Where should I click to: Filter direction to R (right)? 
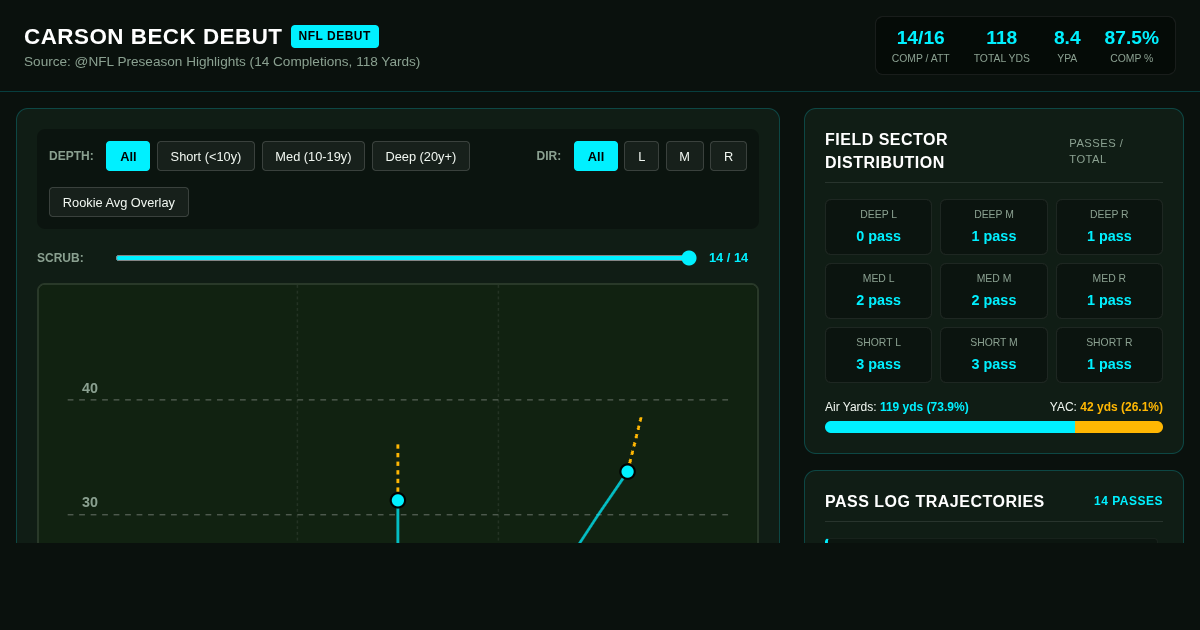728,156
